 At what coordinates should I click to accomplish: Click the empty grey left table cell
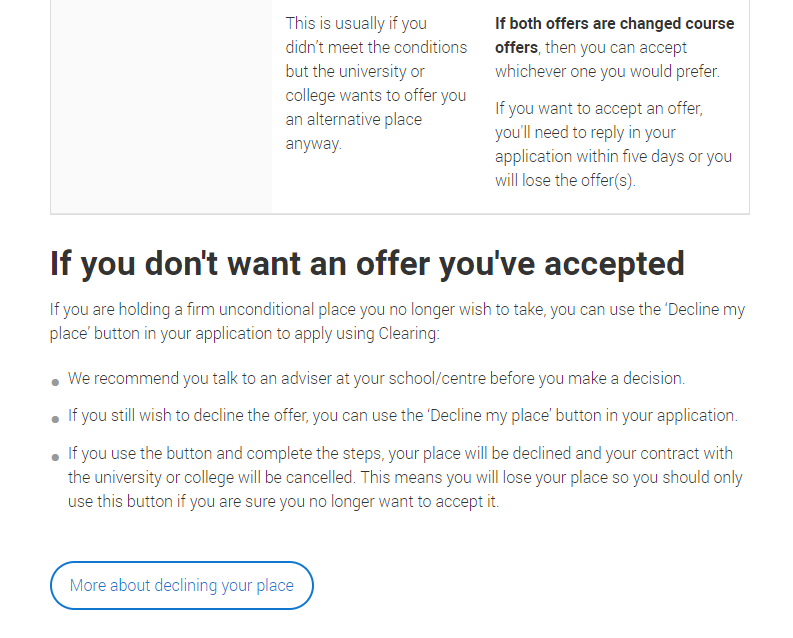click(161, 106)
